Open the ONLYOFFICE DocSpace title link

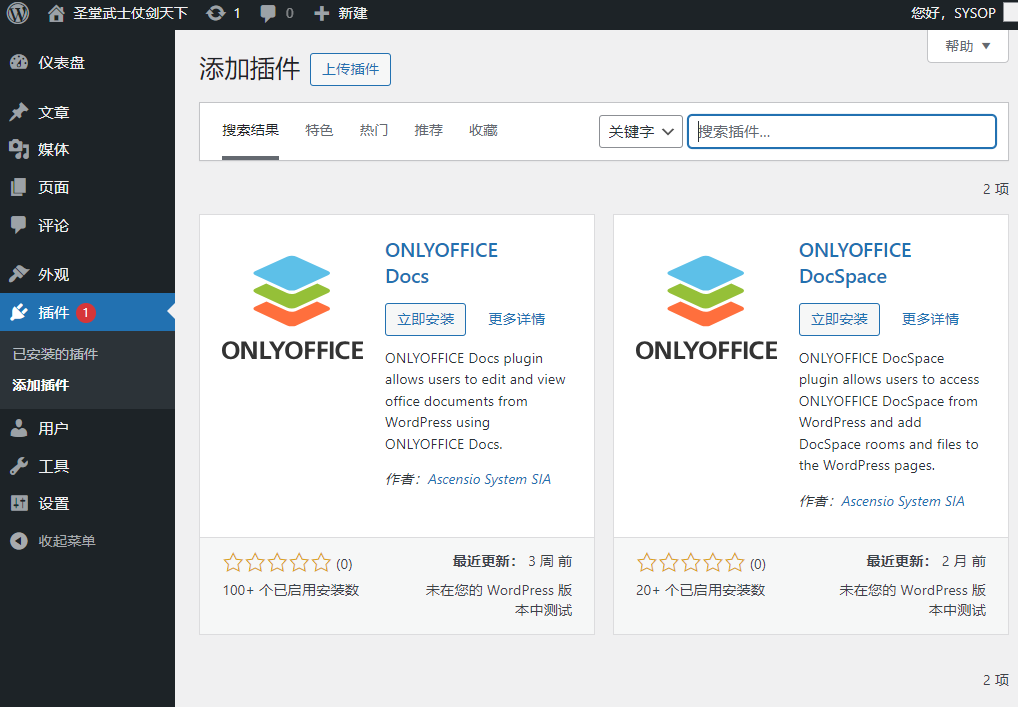[855, 263]
